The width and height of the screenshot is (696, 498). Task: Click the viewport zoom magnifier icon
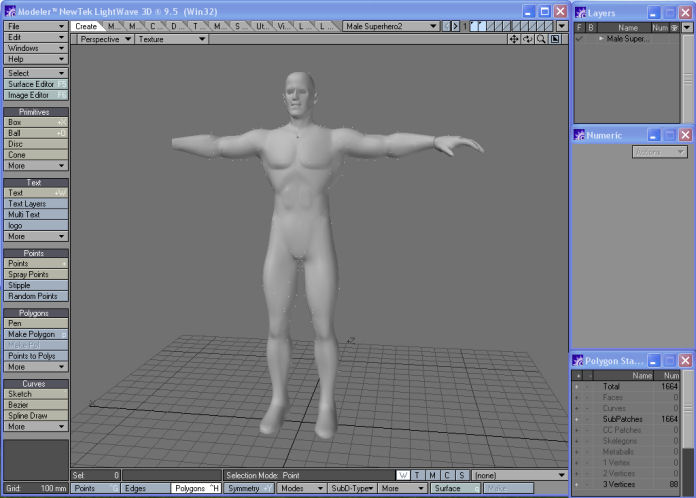(x=541, y=39)
